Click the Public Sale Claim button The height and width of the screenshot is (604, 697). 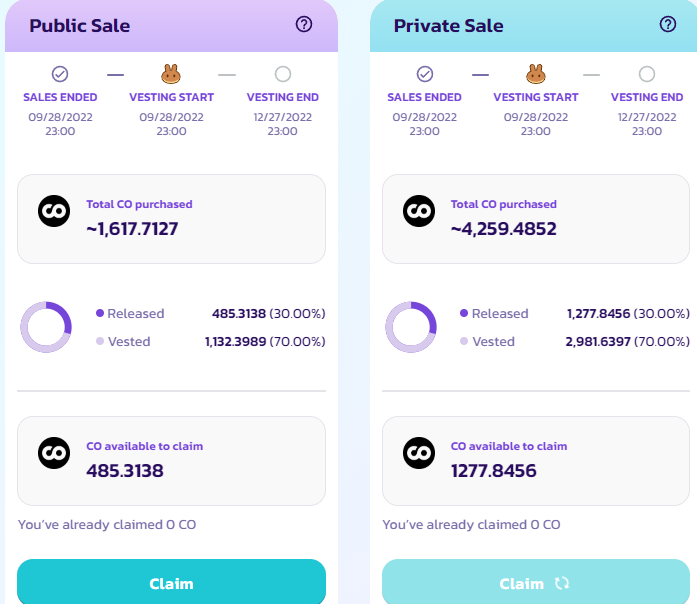pos(171,583)
